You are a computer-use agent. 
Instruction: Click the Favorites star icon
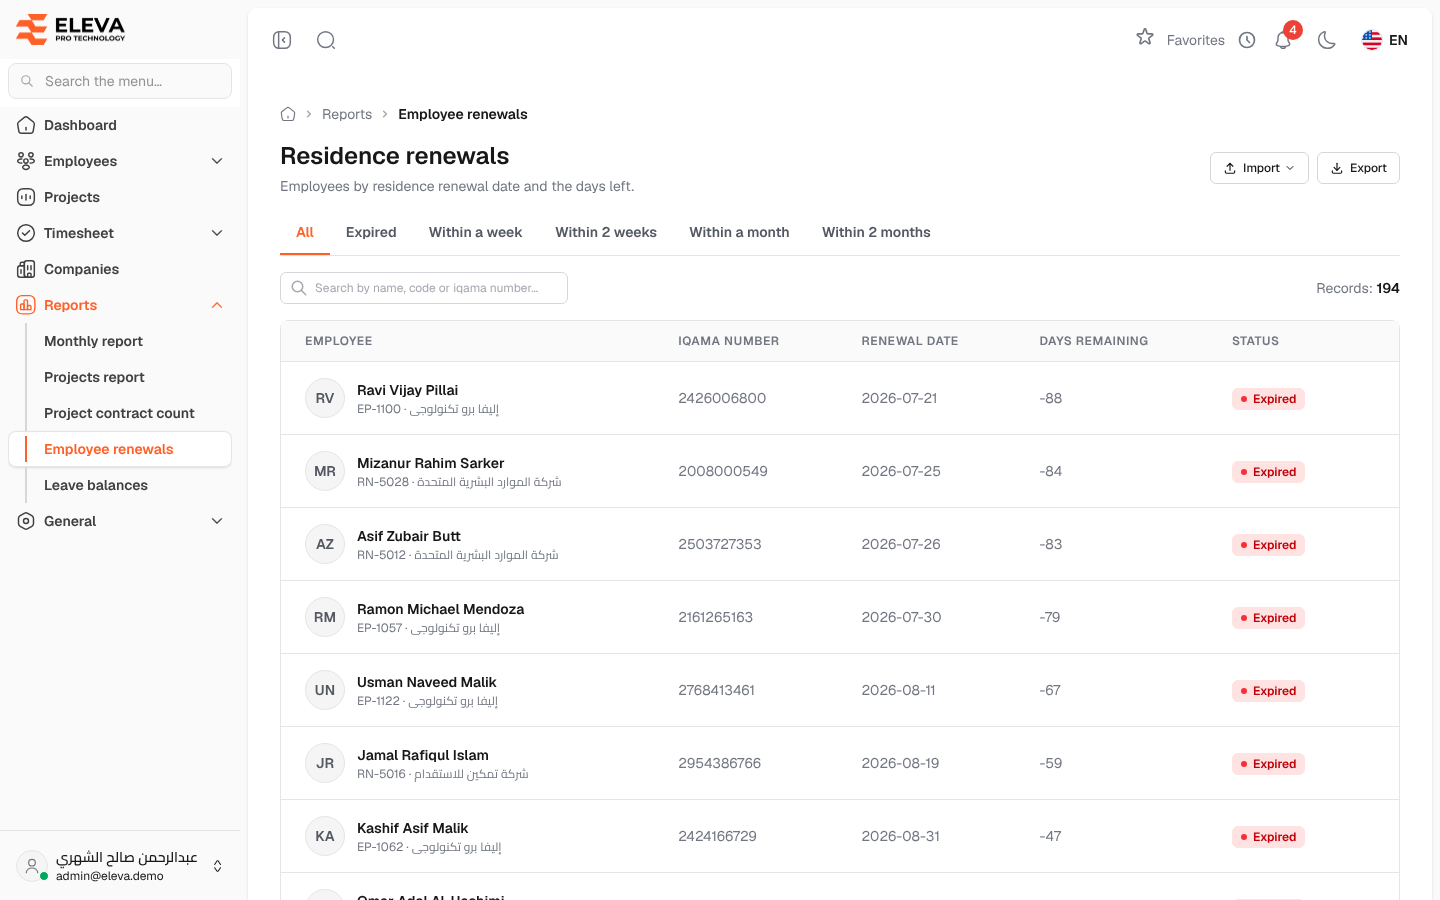point(1145,38)
